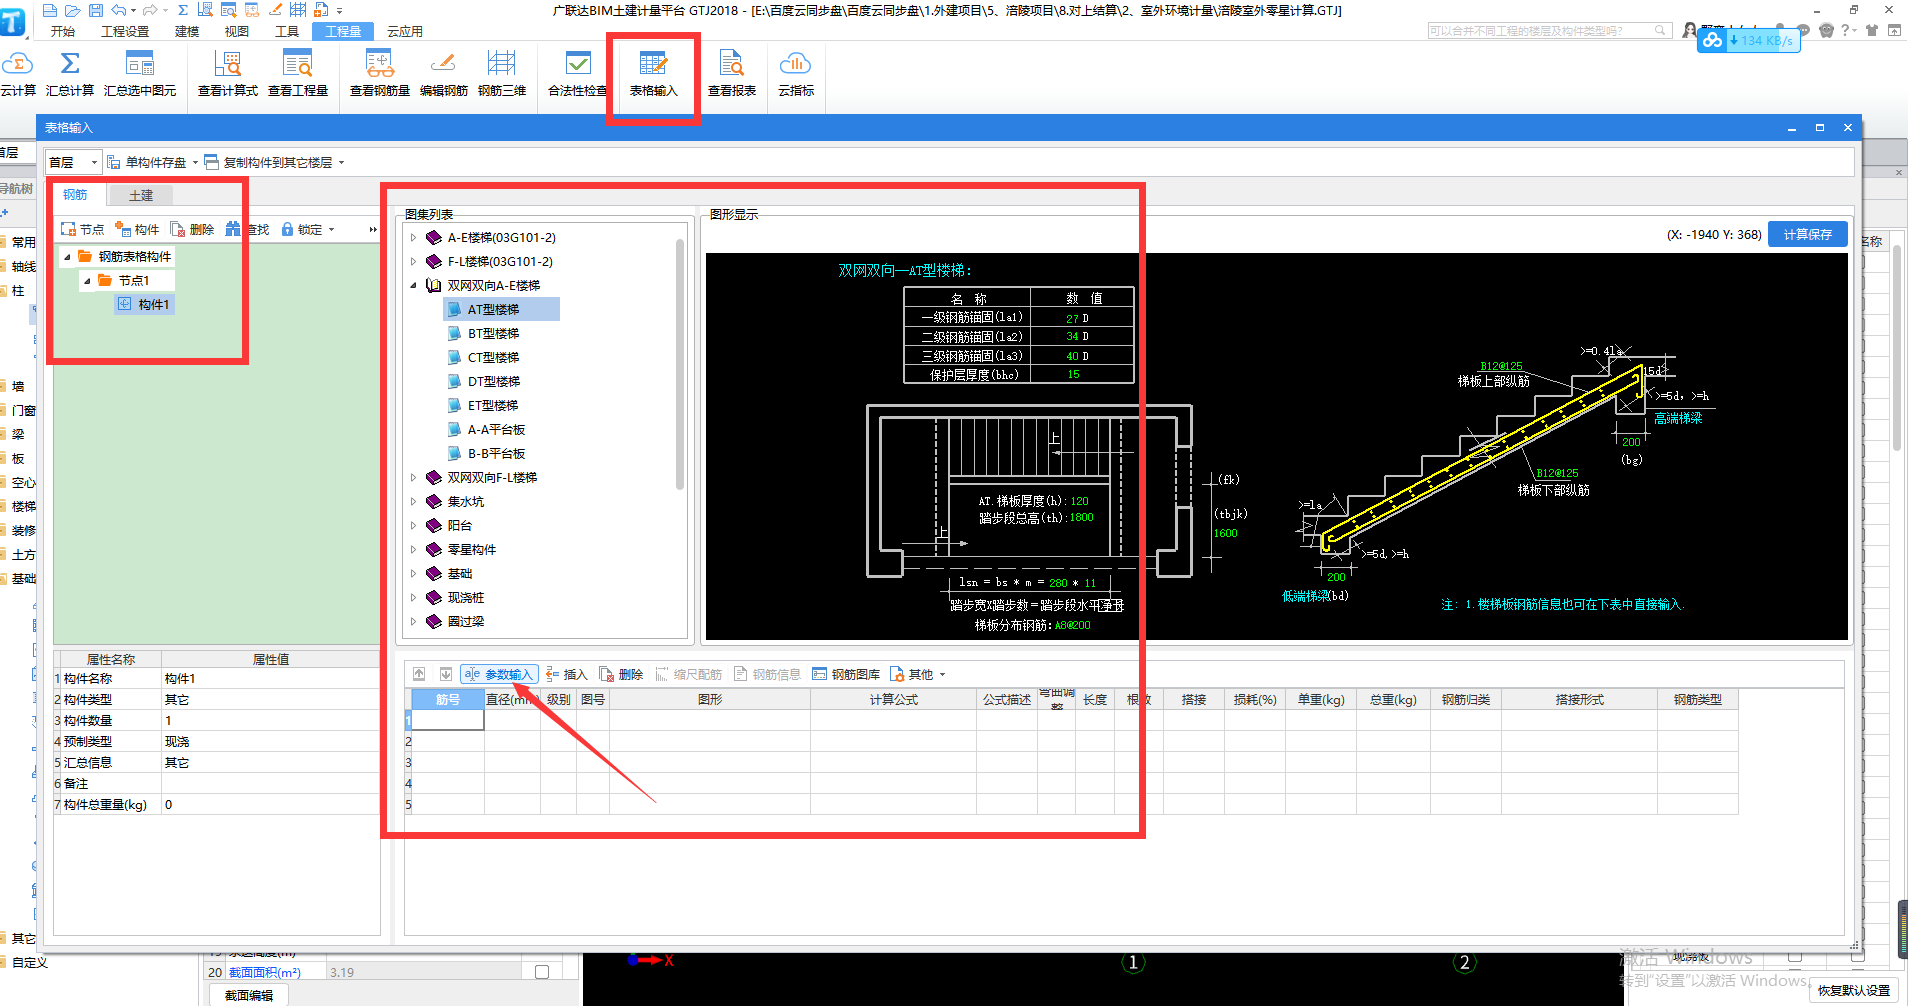Select 零星构件 in atlas list

coord(471,549)
